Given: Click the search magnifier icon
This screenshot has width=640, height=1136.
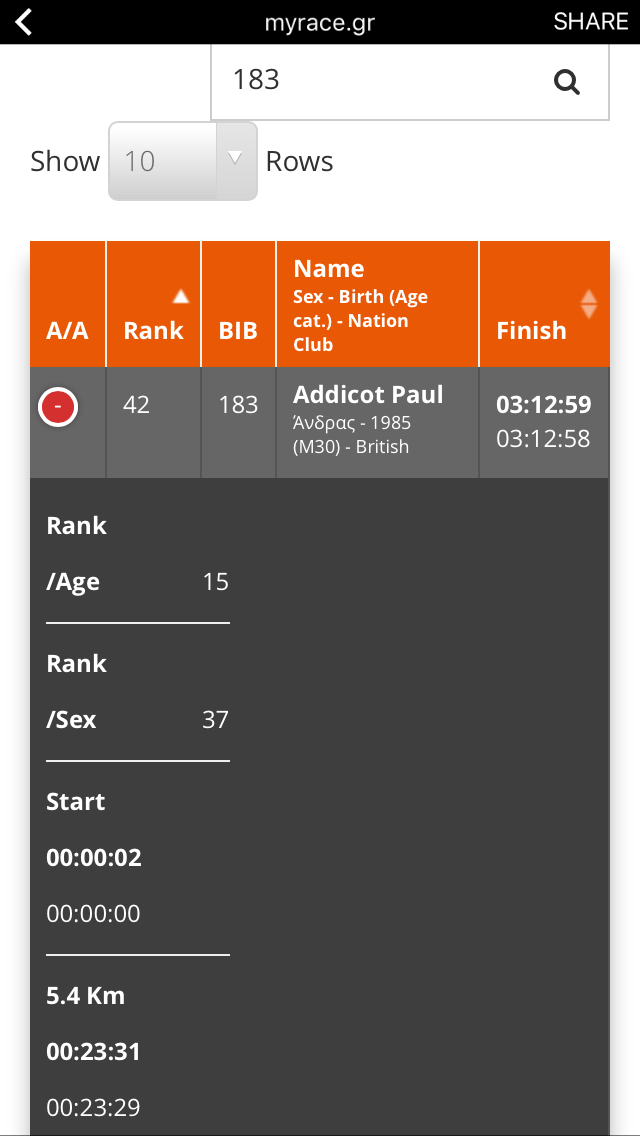Looking at the screenshot, I should pyautogui.click(x=567, y=82).
